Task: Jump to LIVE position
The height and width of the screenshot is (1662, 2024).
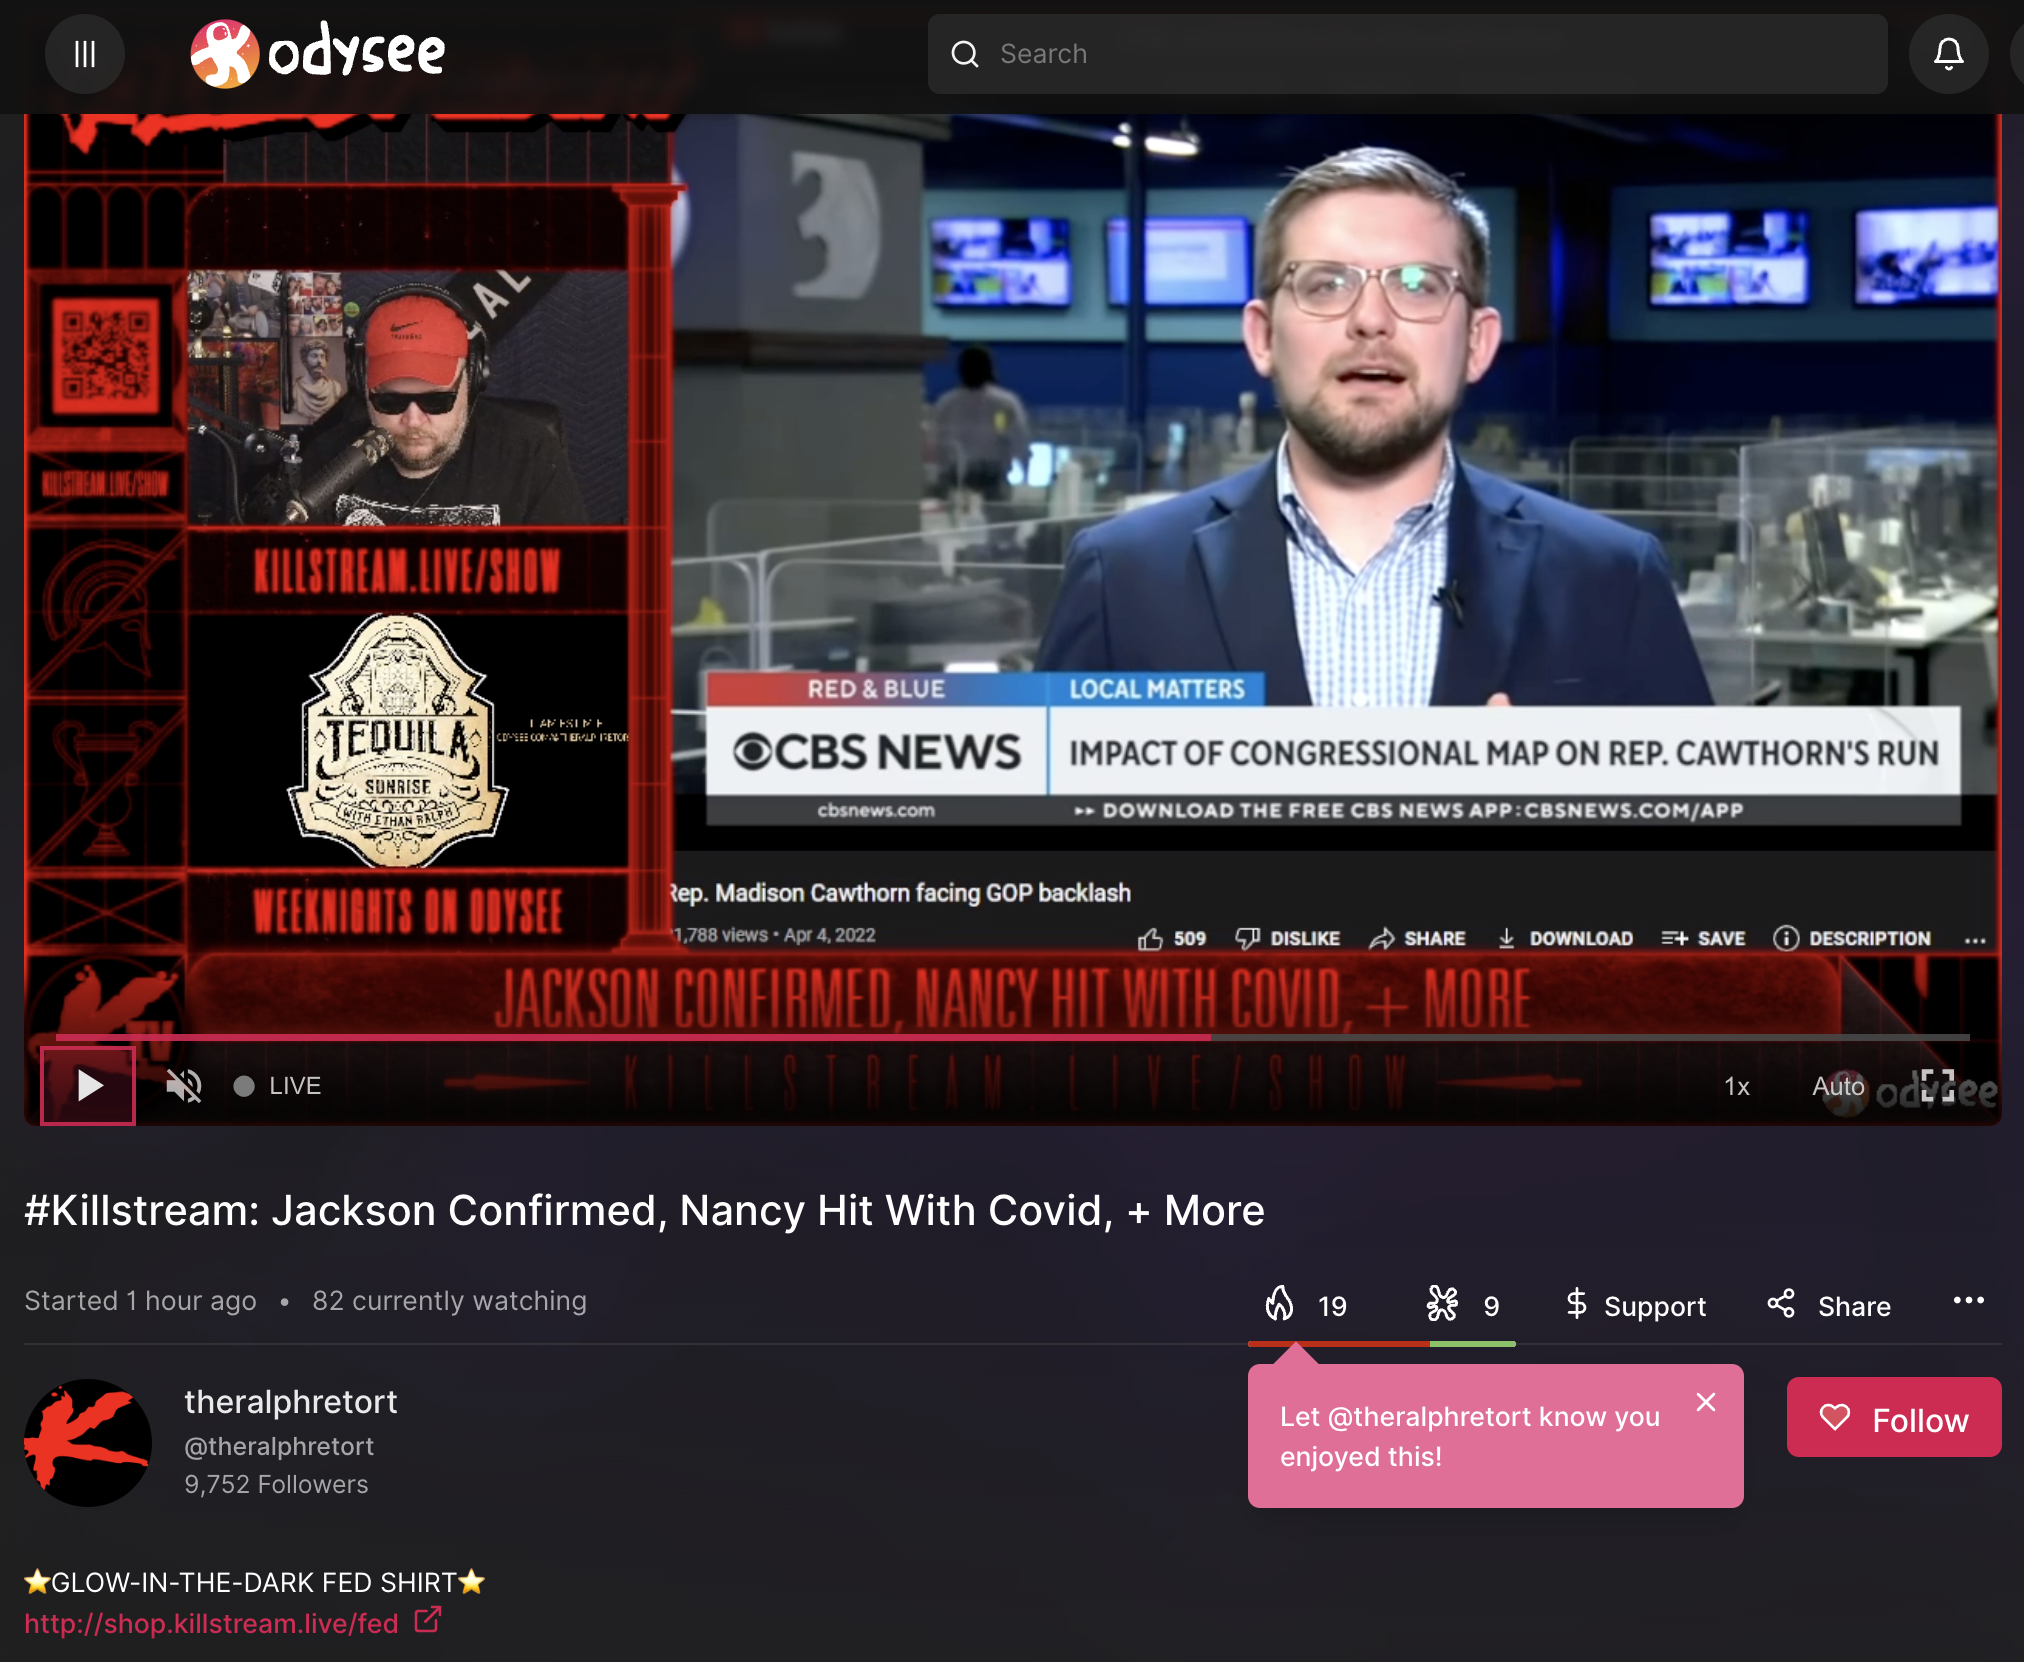Action: coord(278,1086)
